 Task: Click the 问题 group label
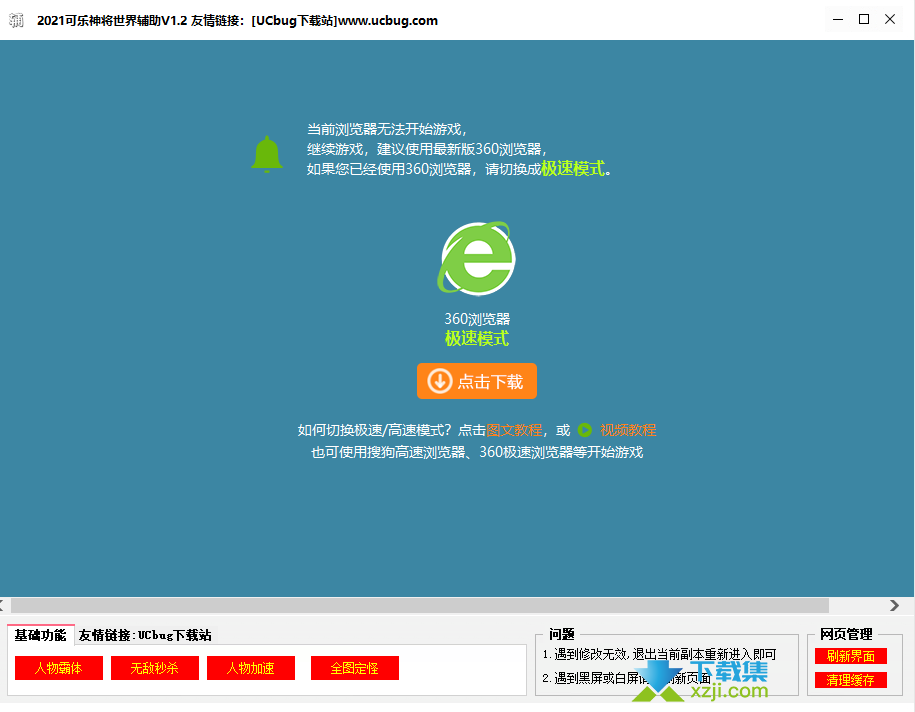click(x=561, y=634)
